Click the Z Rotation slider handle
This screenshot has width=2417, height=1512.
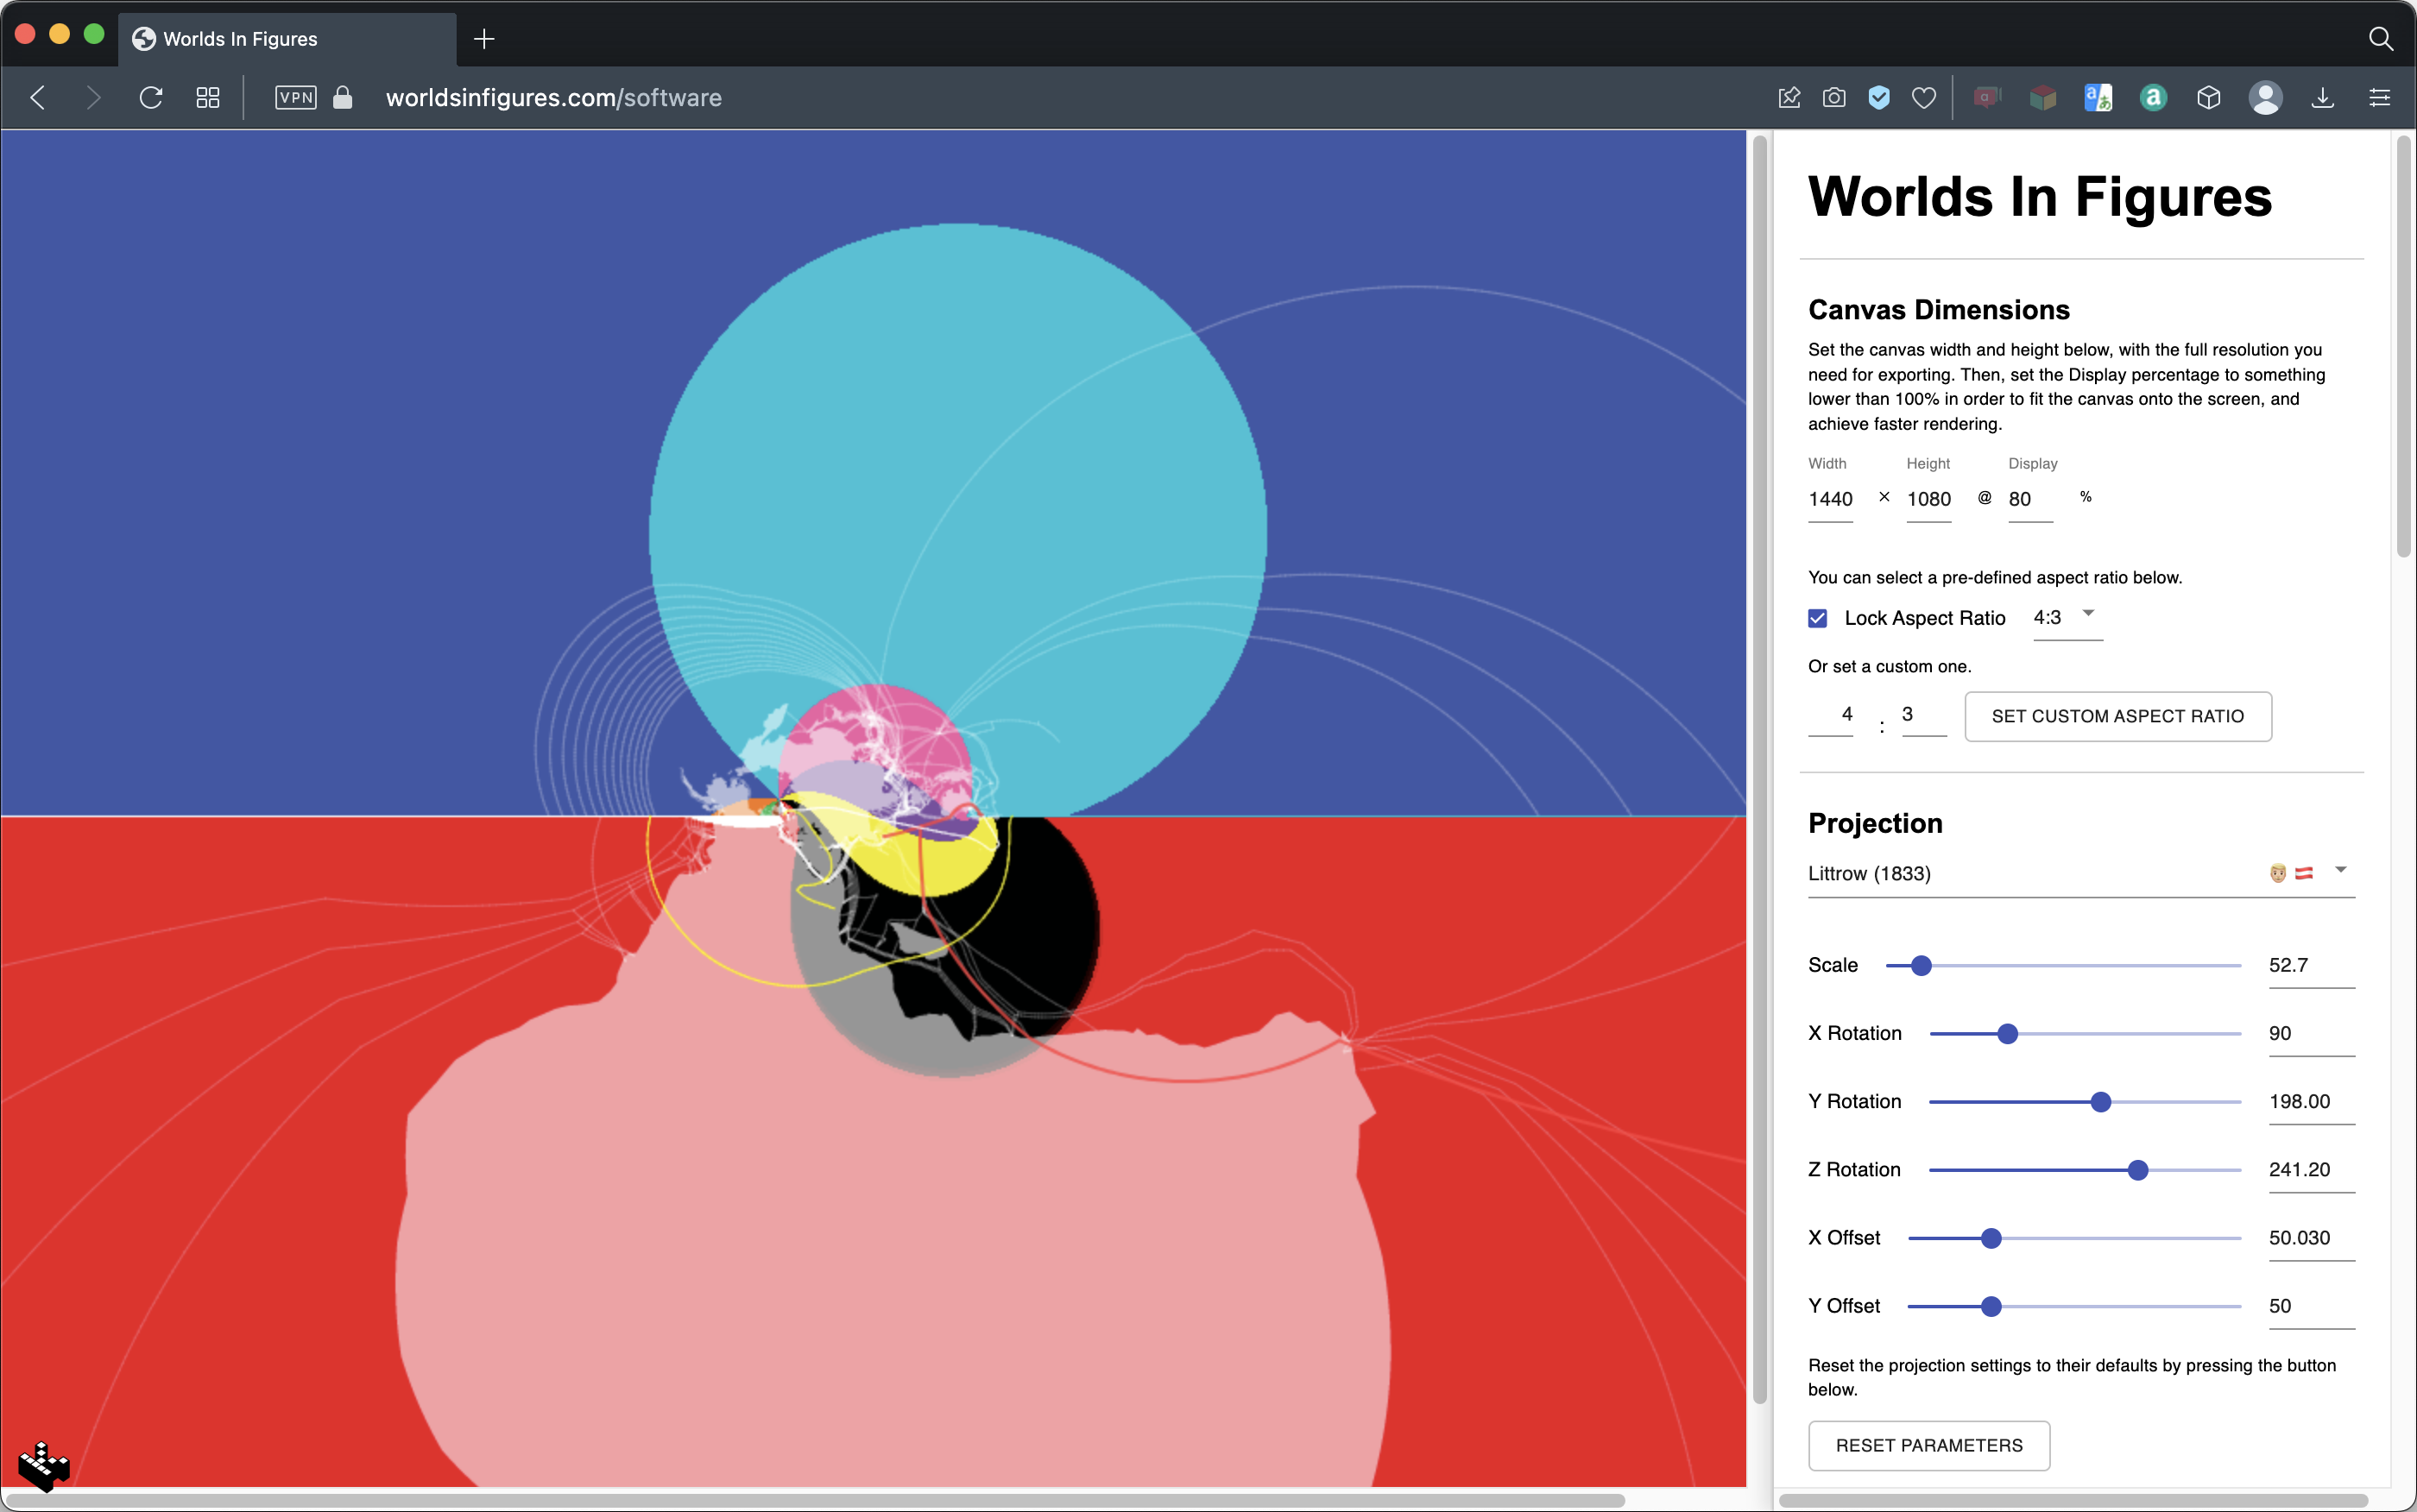tap(2138, 1169)
